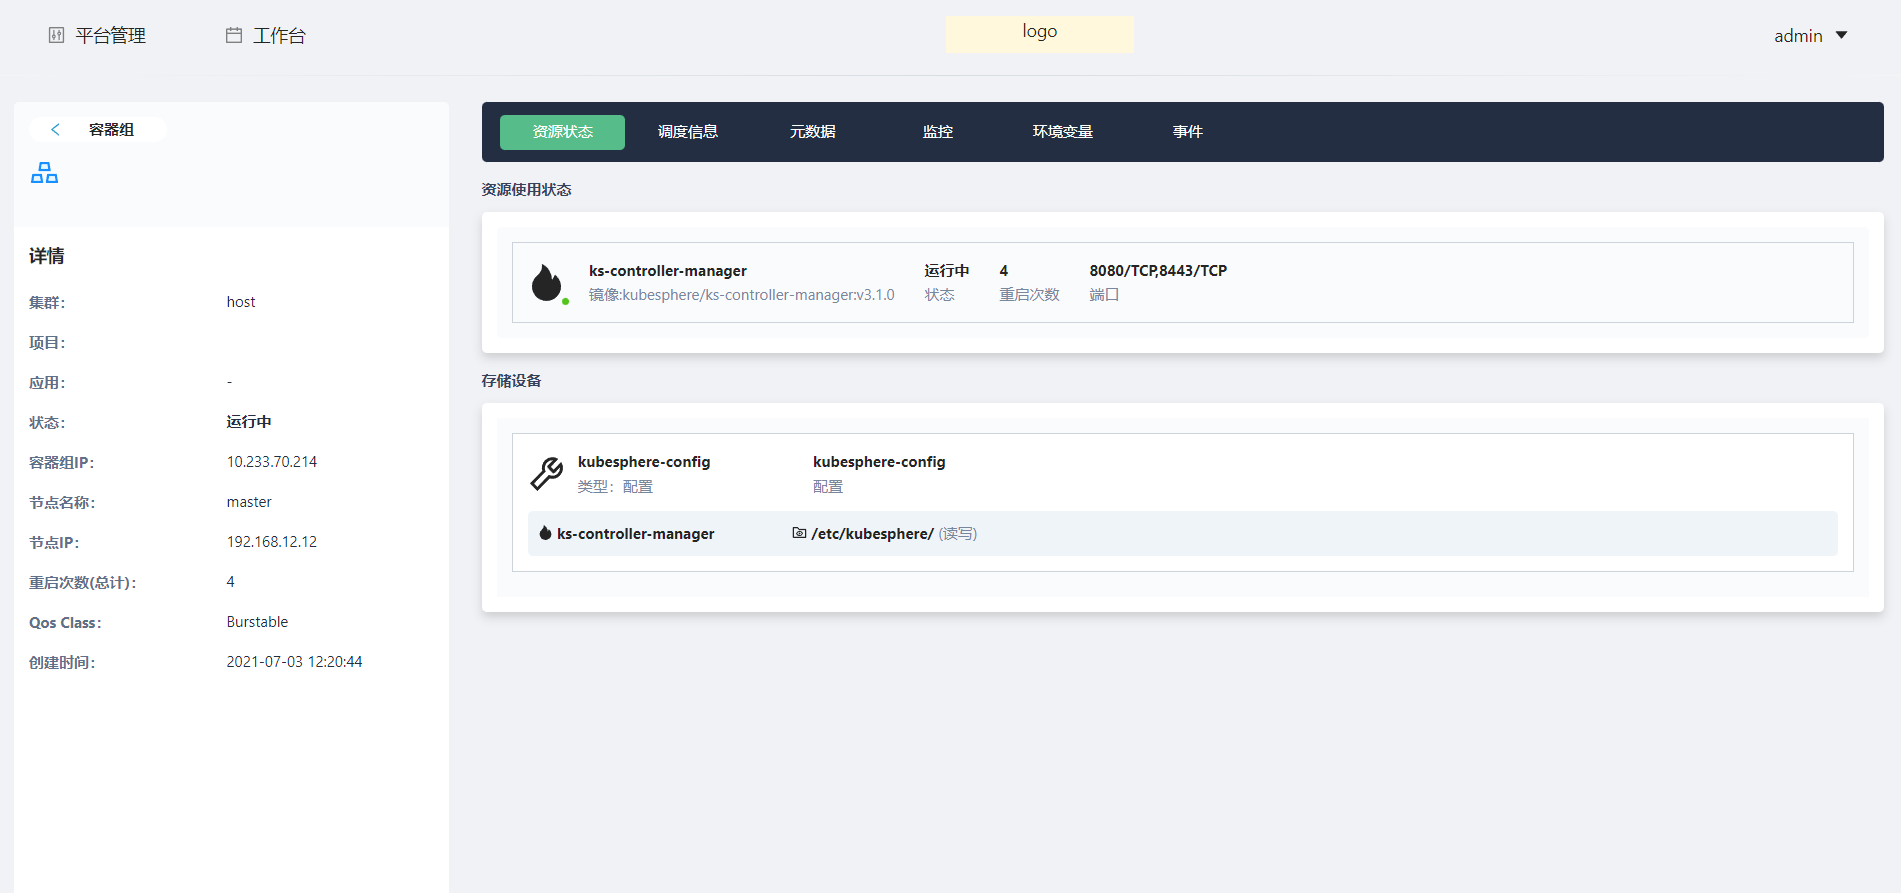The height and width of the screenshot is (893, 1901).
Task: Switch to the 调度信息 tab
Action: [688, 132]
